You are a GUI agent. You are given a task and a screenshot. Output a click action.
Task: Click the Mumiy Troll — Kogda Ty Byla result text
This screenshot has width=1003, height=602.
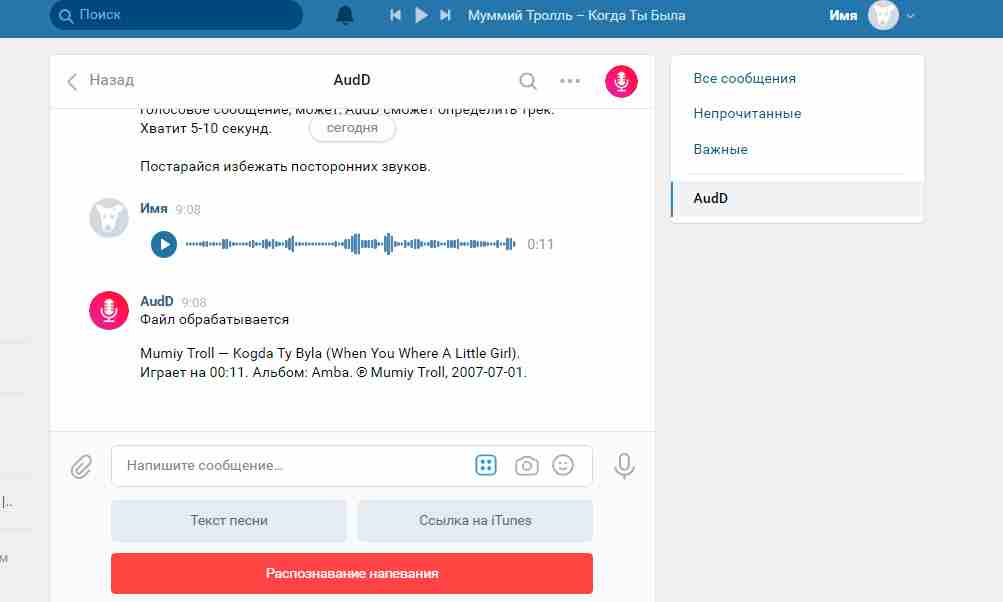click(x=330, y=353)
